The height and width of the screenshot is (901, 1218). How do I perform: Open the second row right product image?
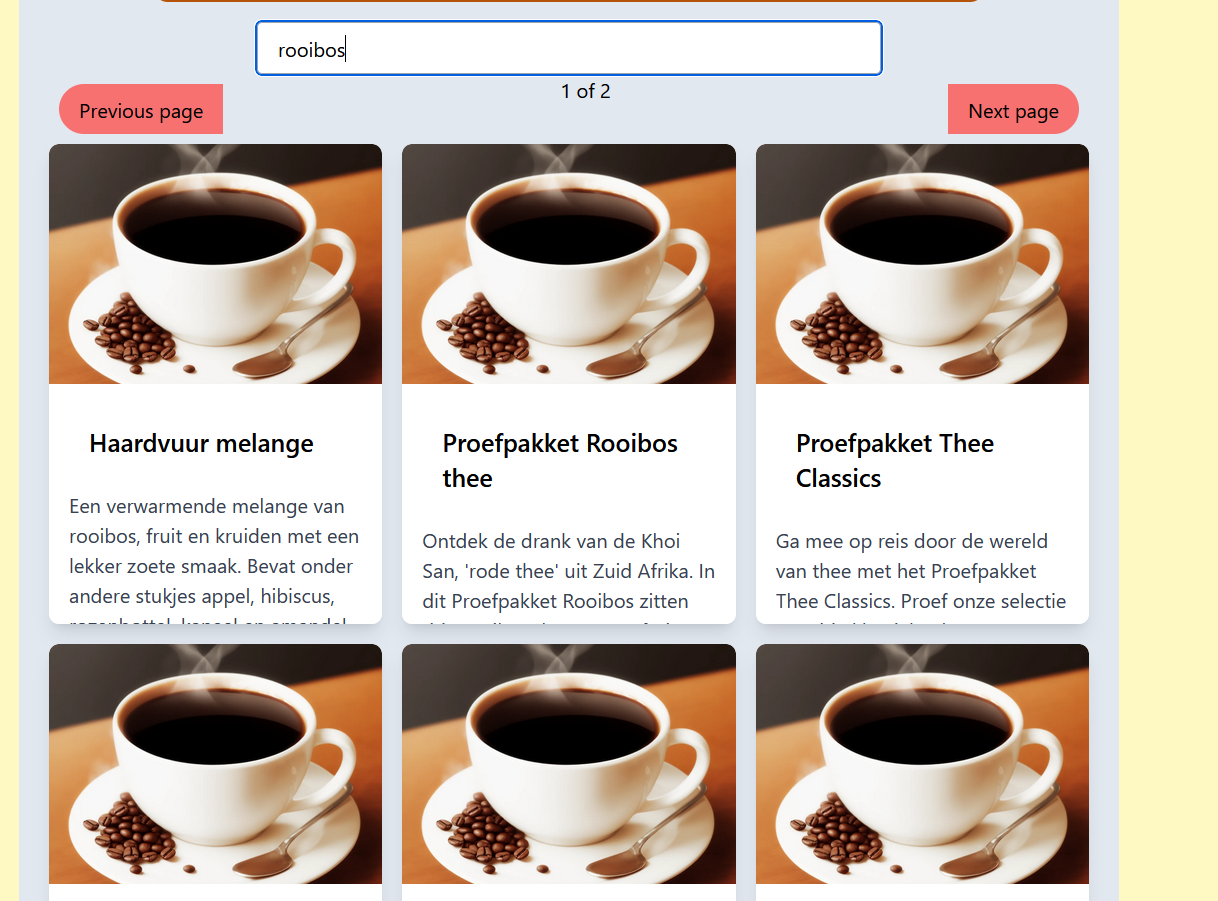[922, 764]
